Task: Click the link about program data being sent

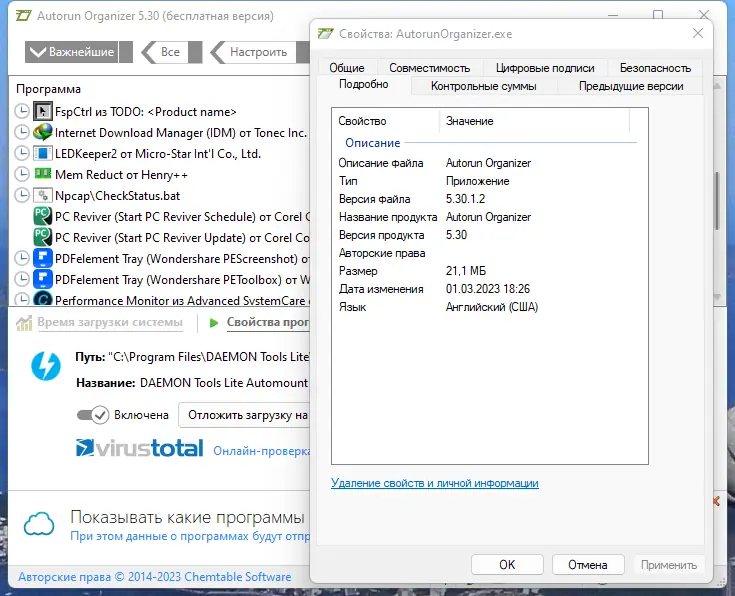Action: 190,536
